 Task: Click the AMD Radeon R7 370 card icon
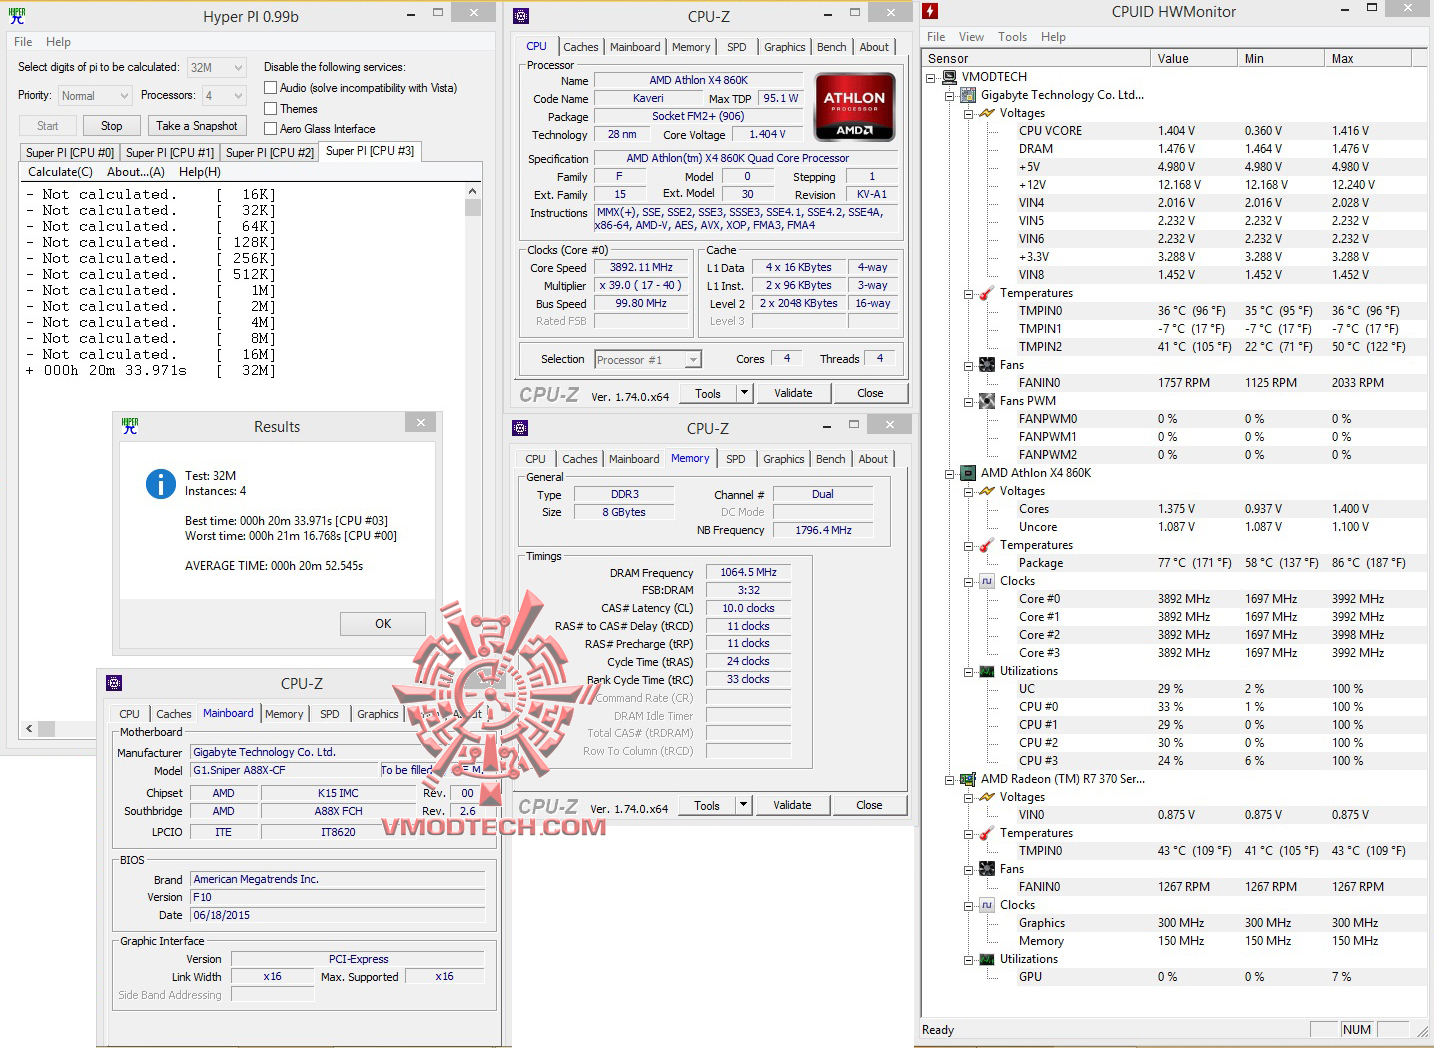pyautogui.click(x=968, y=779)
